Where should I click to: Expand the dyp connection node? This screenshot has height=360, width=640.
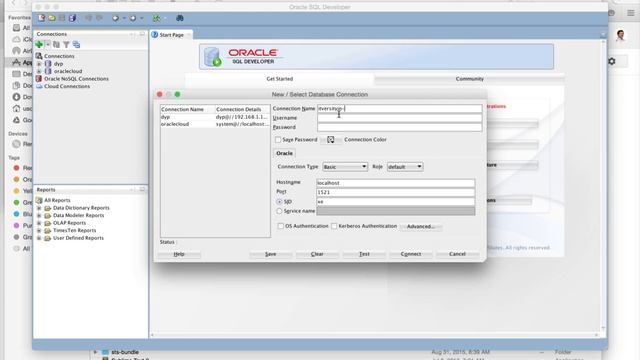pyautogui.click(x=39, y=64)
